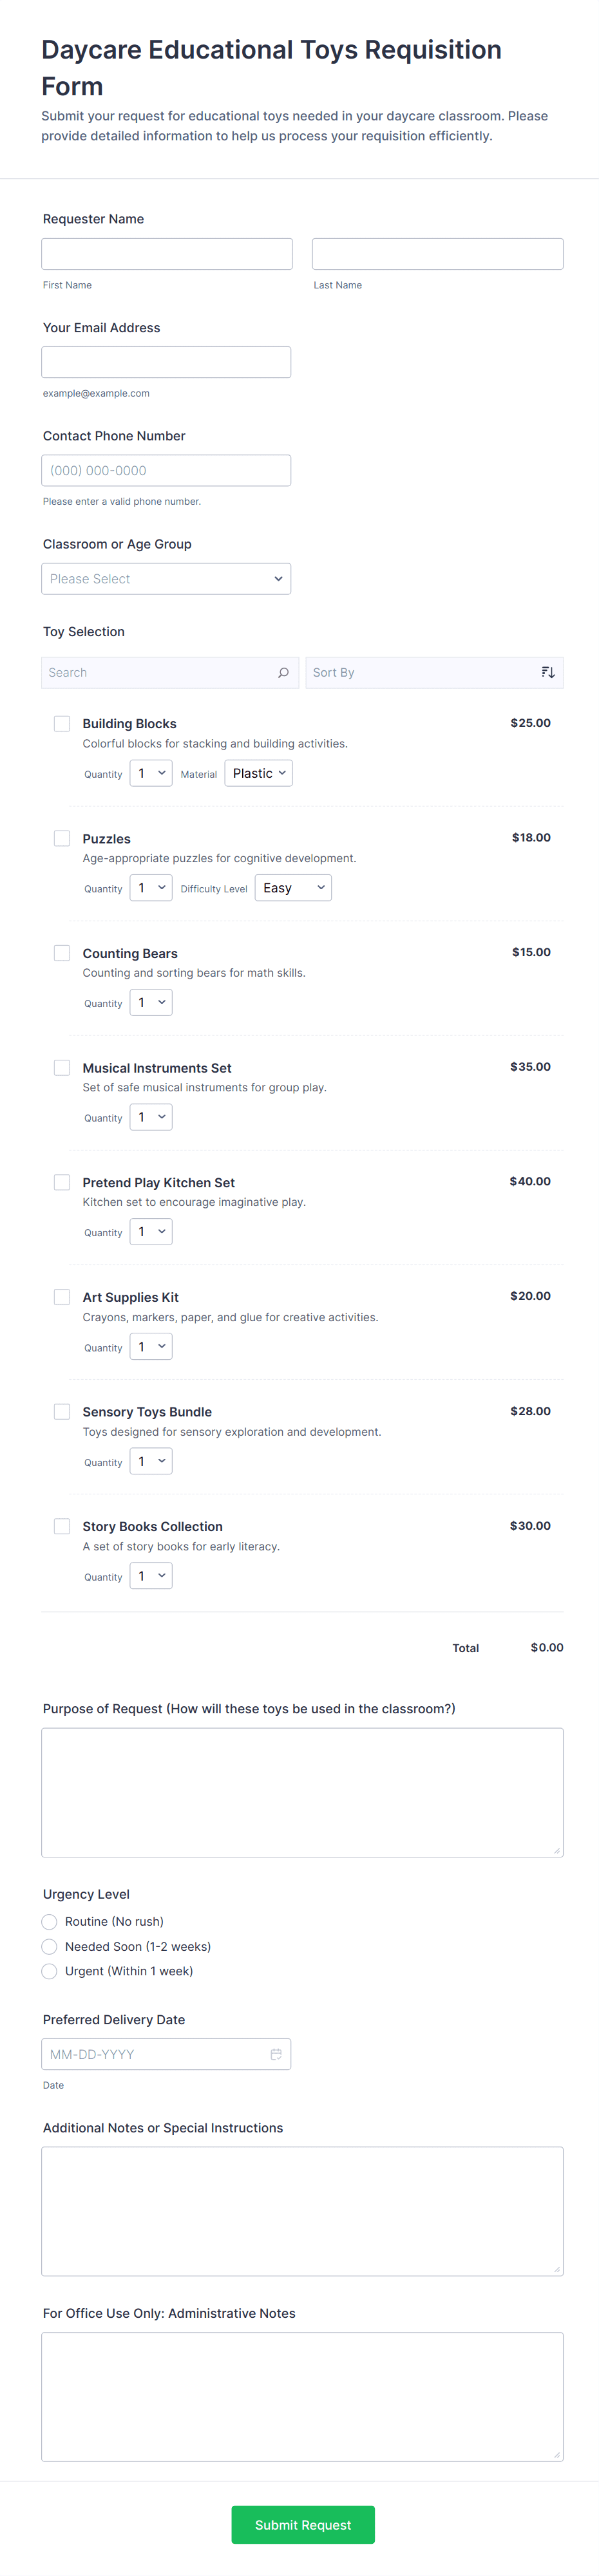Screen dimensions: 599x2576
Task: Open the Art Supplies Kit quantity dropdown
Action: click(x=151, y=1347)
